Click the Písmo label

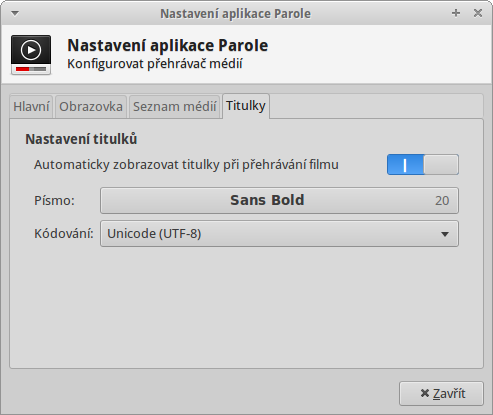coord(54,201)
